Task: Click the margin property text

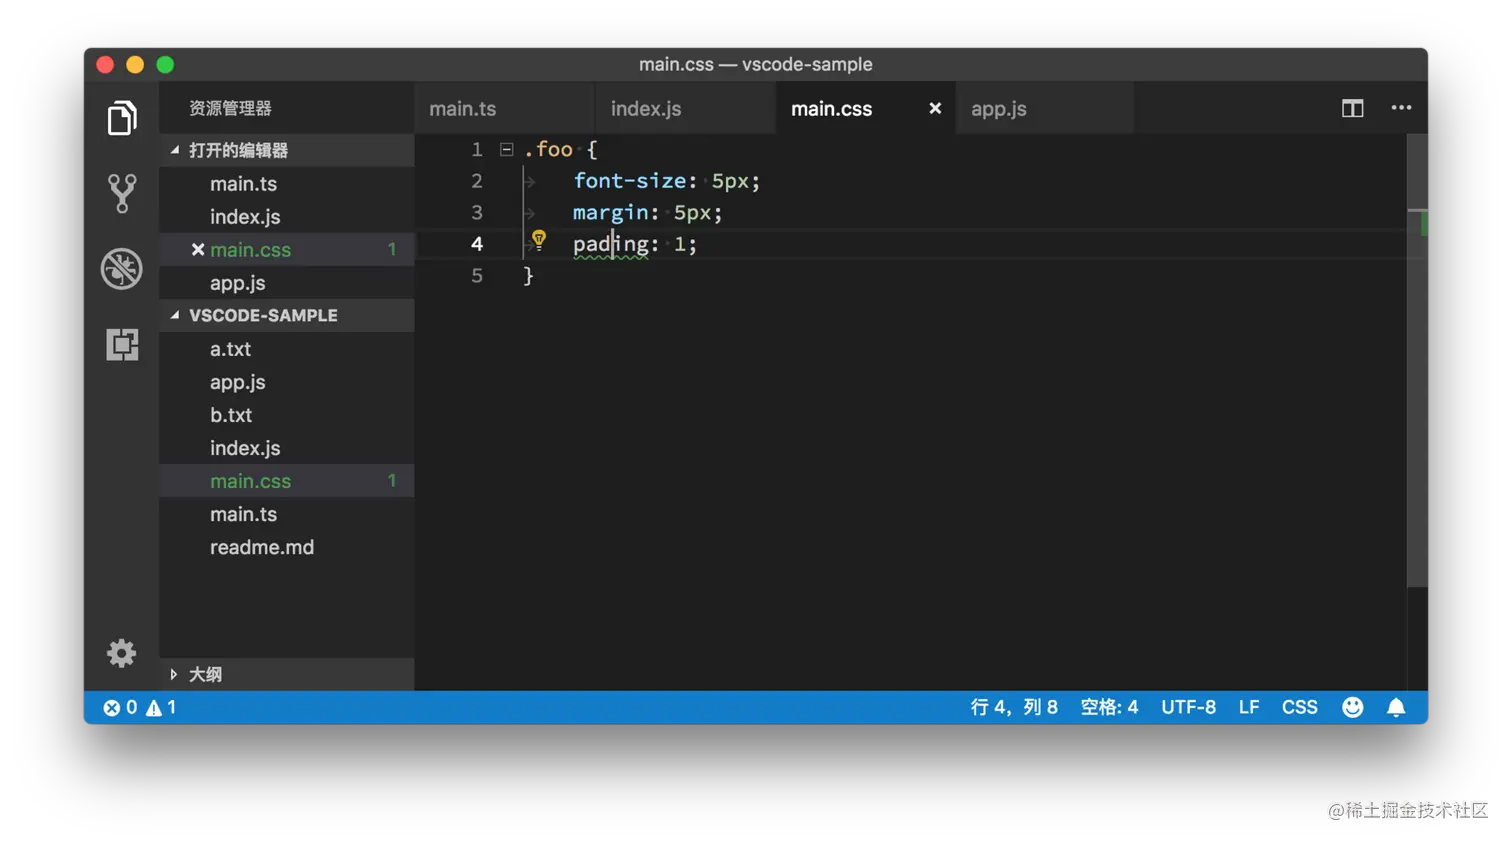Action: pos(610,213)
